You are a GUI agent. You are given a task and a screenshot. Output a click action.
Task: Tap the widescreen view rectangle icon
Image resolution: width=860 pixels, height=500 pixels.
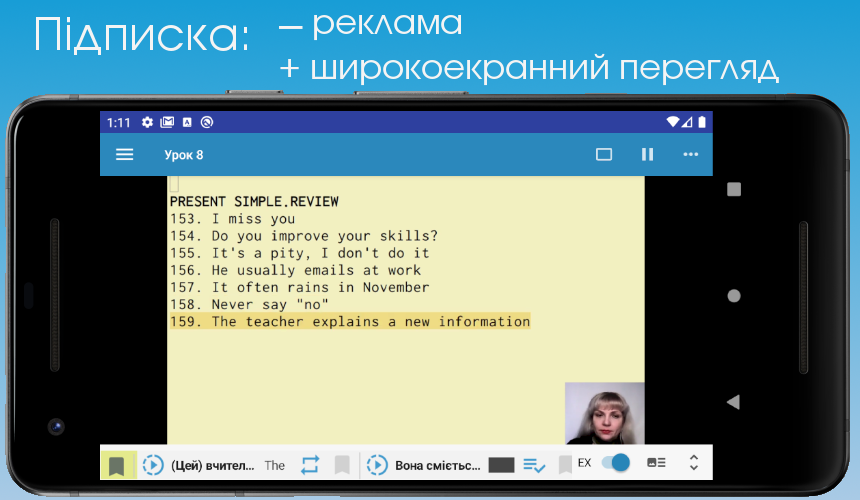tap(604, 155)
